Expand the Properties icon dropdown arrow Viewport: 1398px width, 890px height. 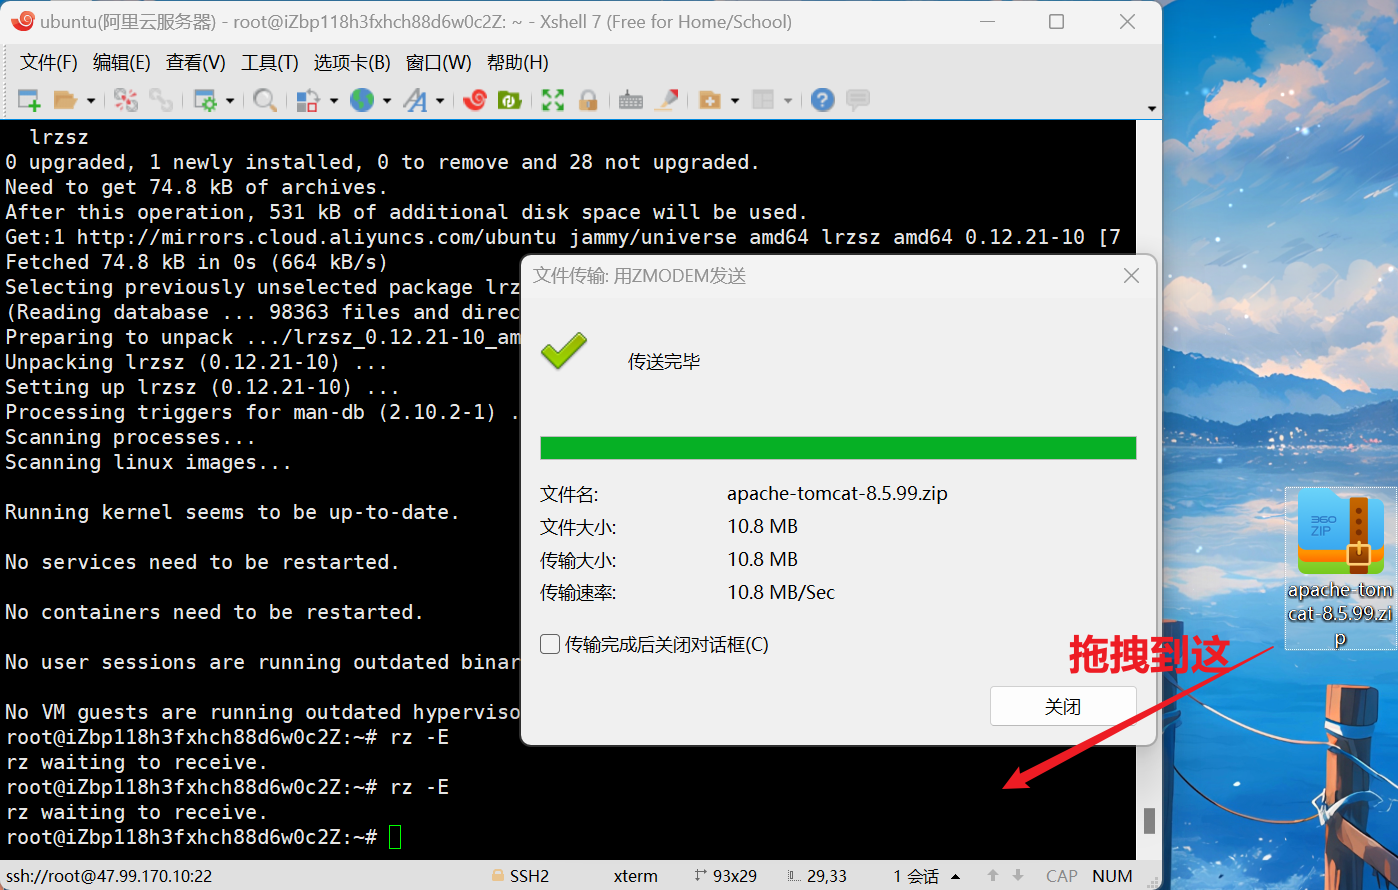click(230, 100)
